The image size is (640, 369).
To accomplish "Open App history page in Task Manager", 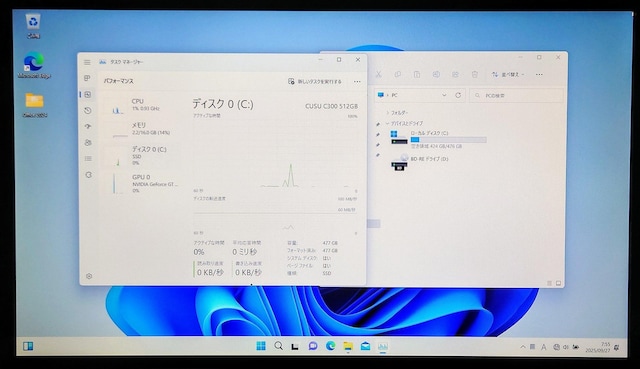I will [x=88, y=110].
